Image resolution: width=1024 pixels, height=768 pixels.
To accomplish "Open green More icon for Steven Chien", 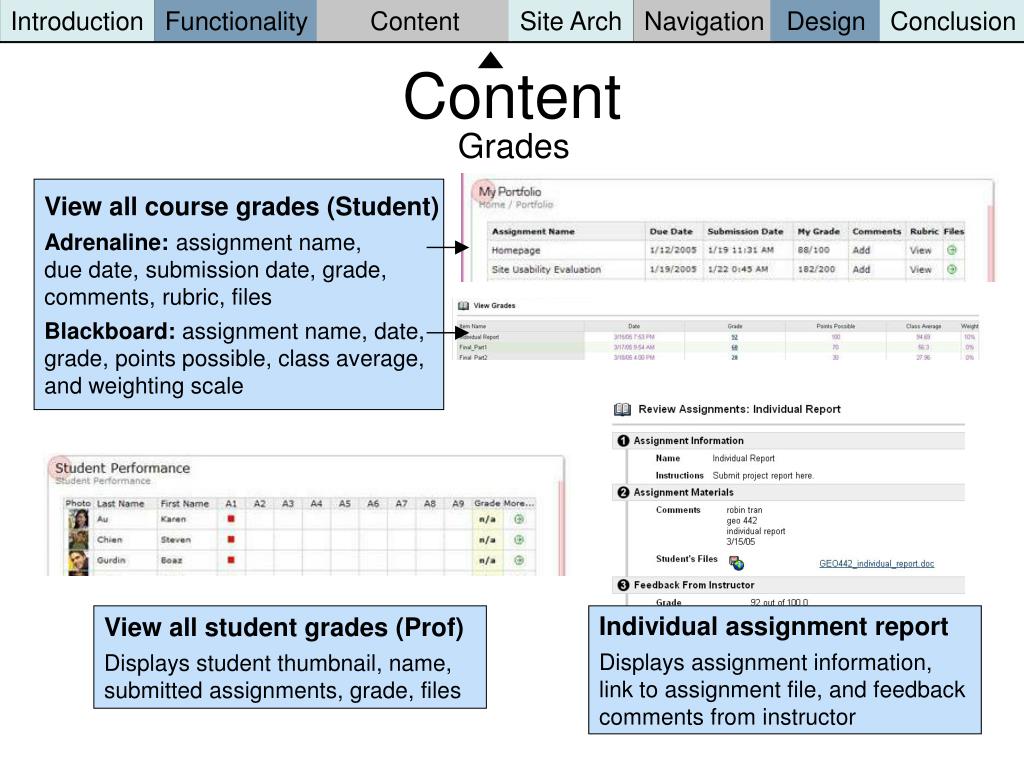I will (x=519, y=539).
